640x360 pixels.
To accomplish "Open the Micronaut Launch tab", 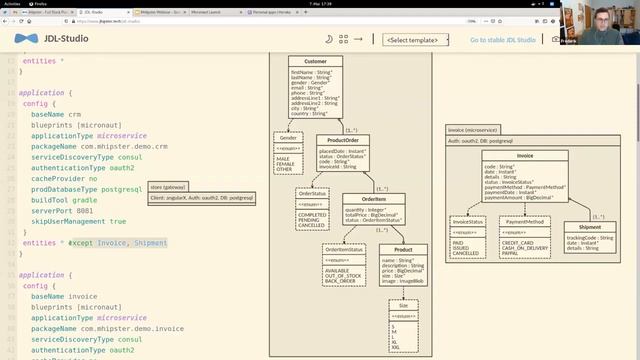I will coord(216,12).
